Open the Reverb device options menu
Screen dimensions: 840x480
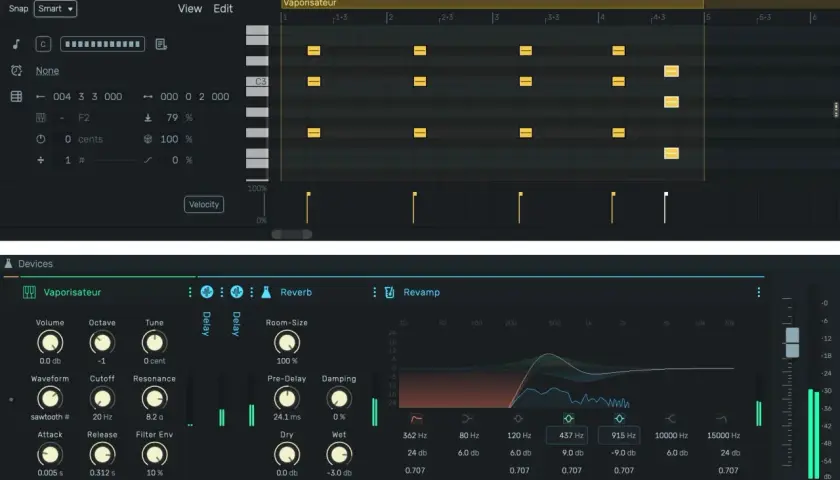pyautogui.click(x=374, y=292)
